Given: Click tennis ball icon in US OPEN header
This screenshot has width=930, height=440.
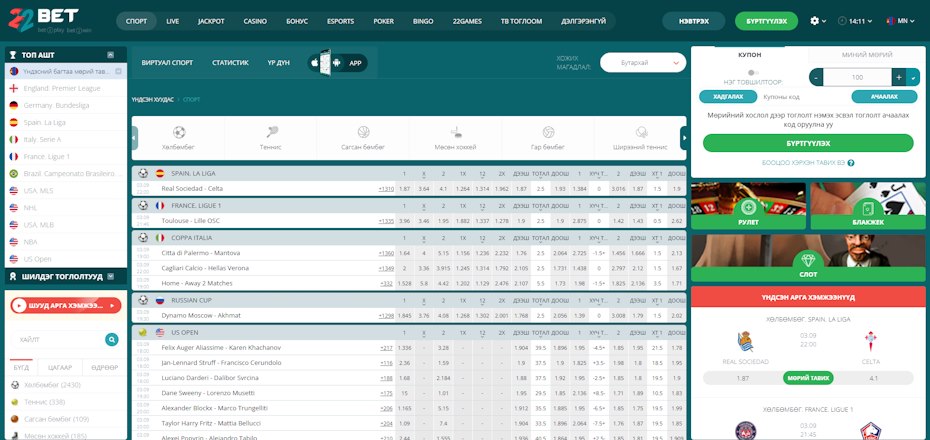Looking at the screenshot, I should point(143,332).
